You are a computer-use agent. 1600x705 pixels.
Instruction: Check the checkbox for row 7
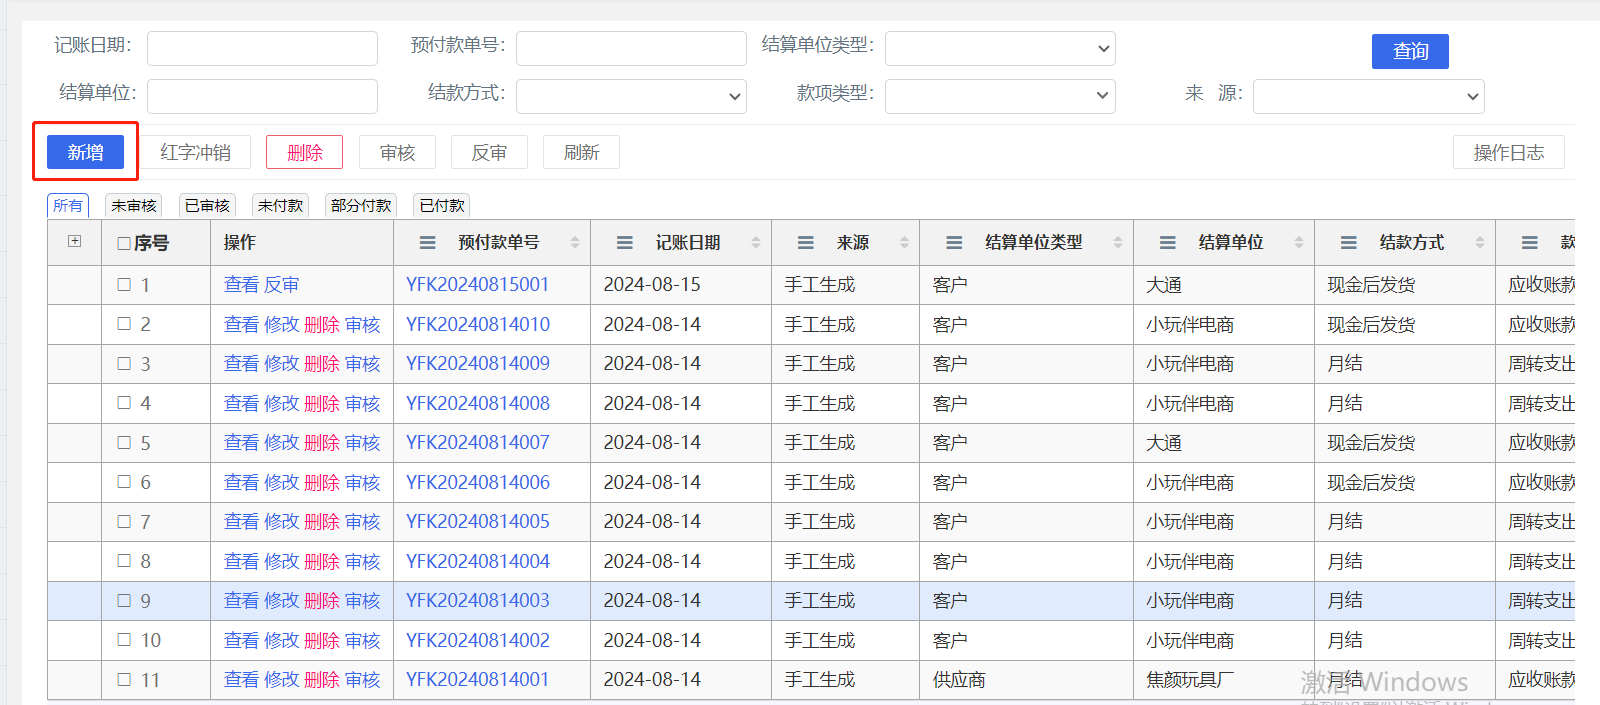[x=124, y=521]
